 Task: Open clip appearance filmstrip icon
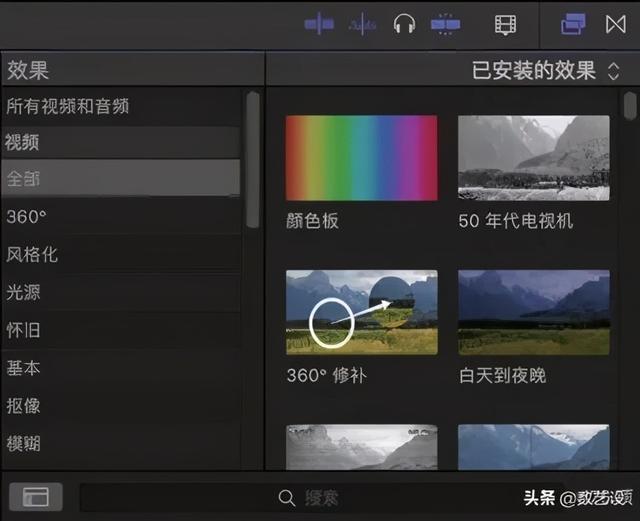505,25
